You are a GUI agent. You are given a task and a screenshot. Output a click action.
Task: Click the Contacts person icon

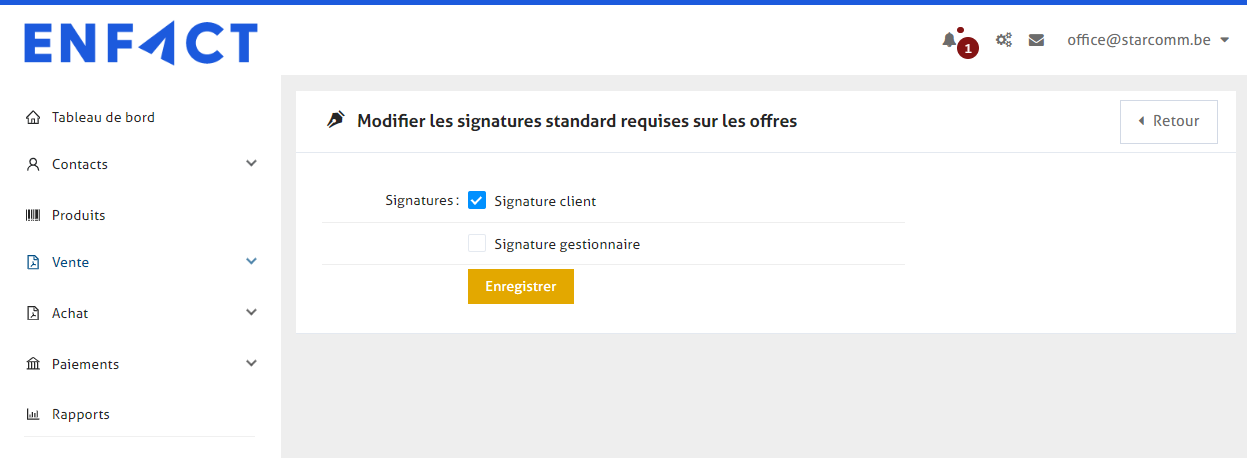point(33,164)
